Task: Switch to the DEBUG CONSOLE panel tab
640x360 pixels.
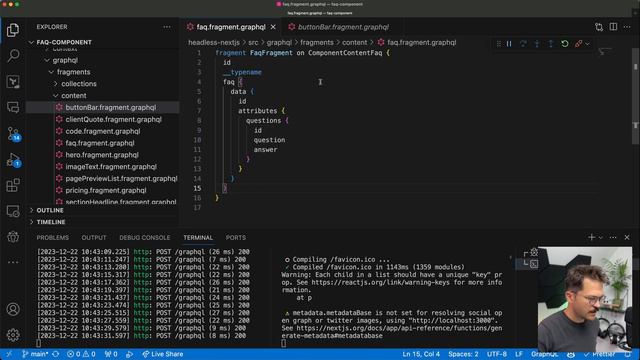Action: point(144,238)
